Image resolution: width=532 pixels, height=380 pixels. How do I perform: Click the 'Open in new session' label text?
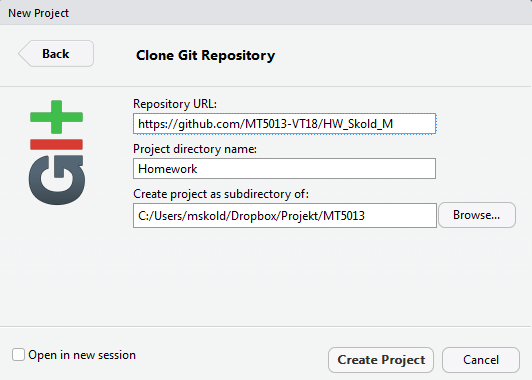(82, 355)
